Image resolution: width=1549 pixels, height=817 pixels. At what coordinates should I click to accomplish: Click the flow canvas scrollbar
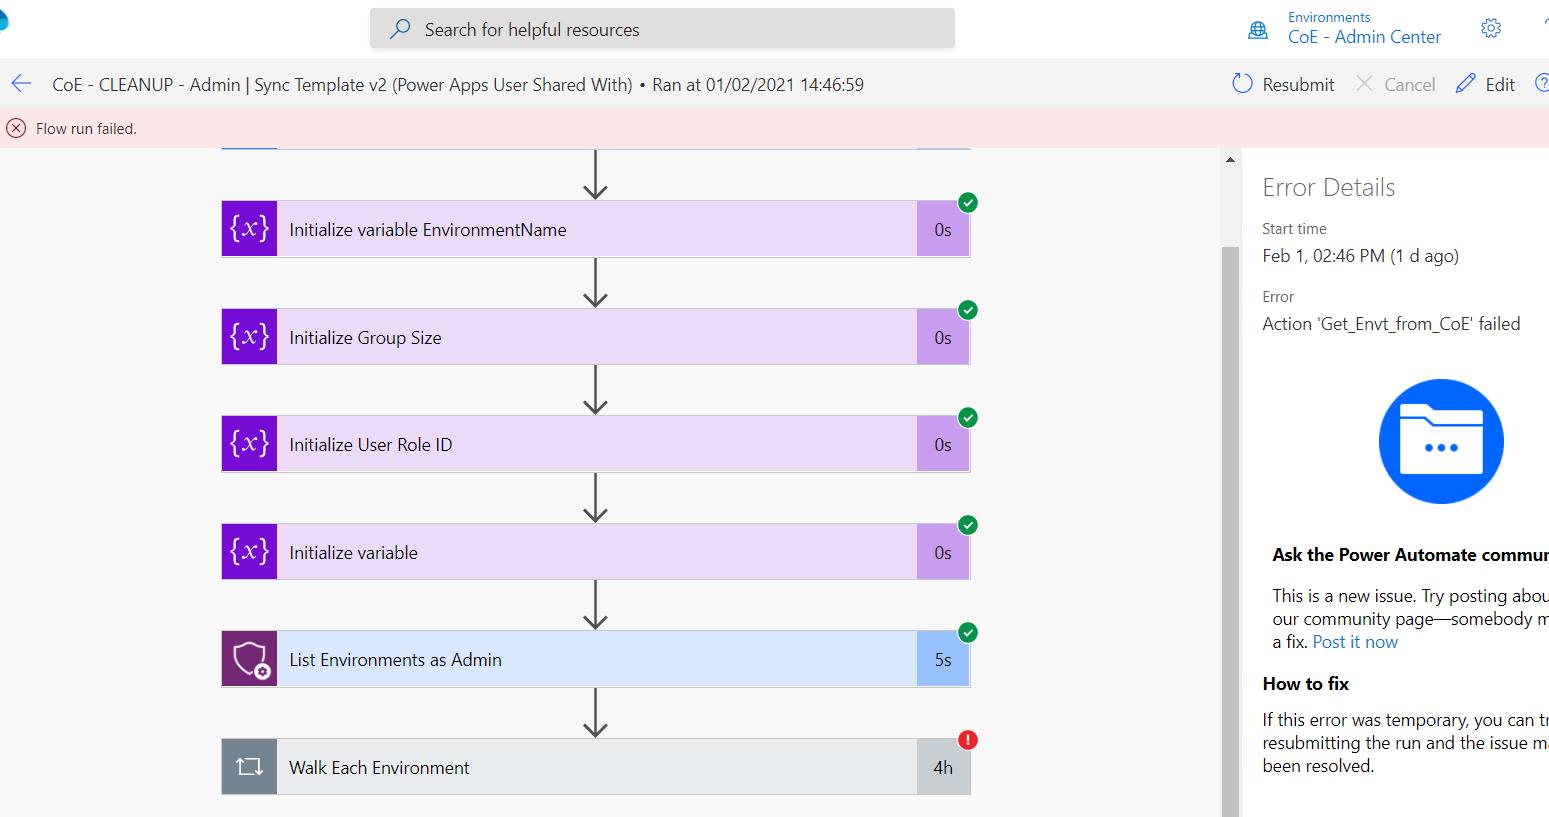point(1229,400)
